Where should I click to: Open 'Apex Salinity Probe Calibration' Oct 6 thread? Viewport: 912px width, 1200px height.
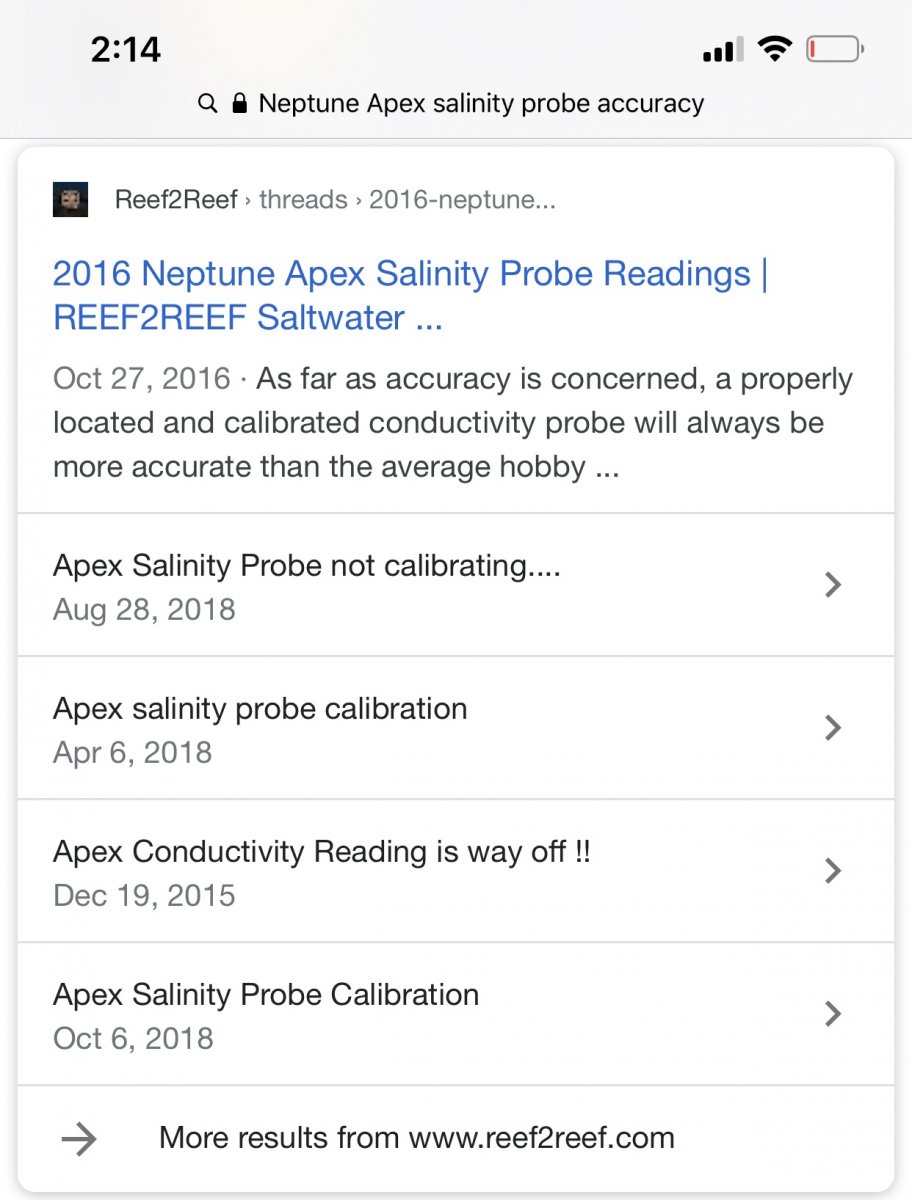pyautogui.click(x=266, y=995)
